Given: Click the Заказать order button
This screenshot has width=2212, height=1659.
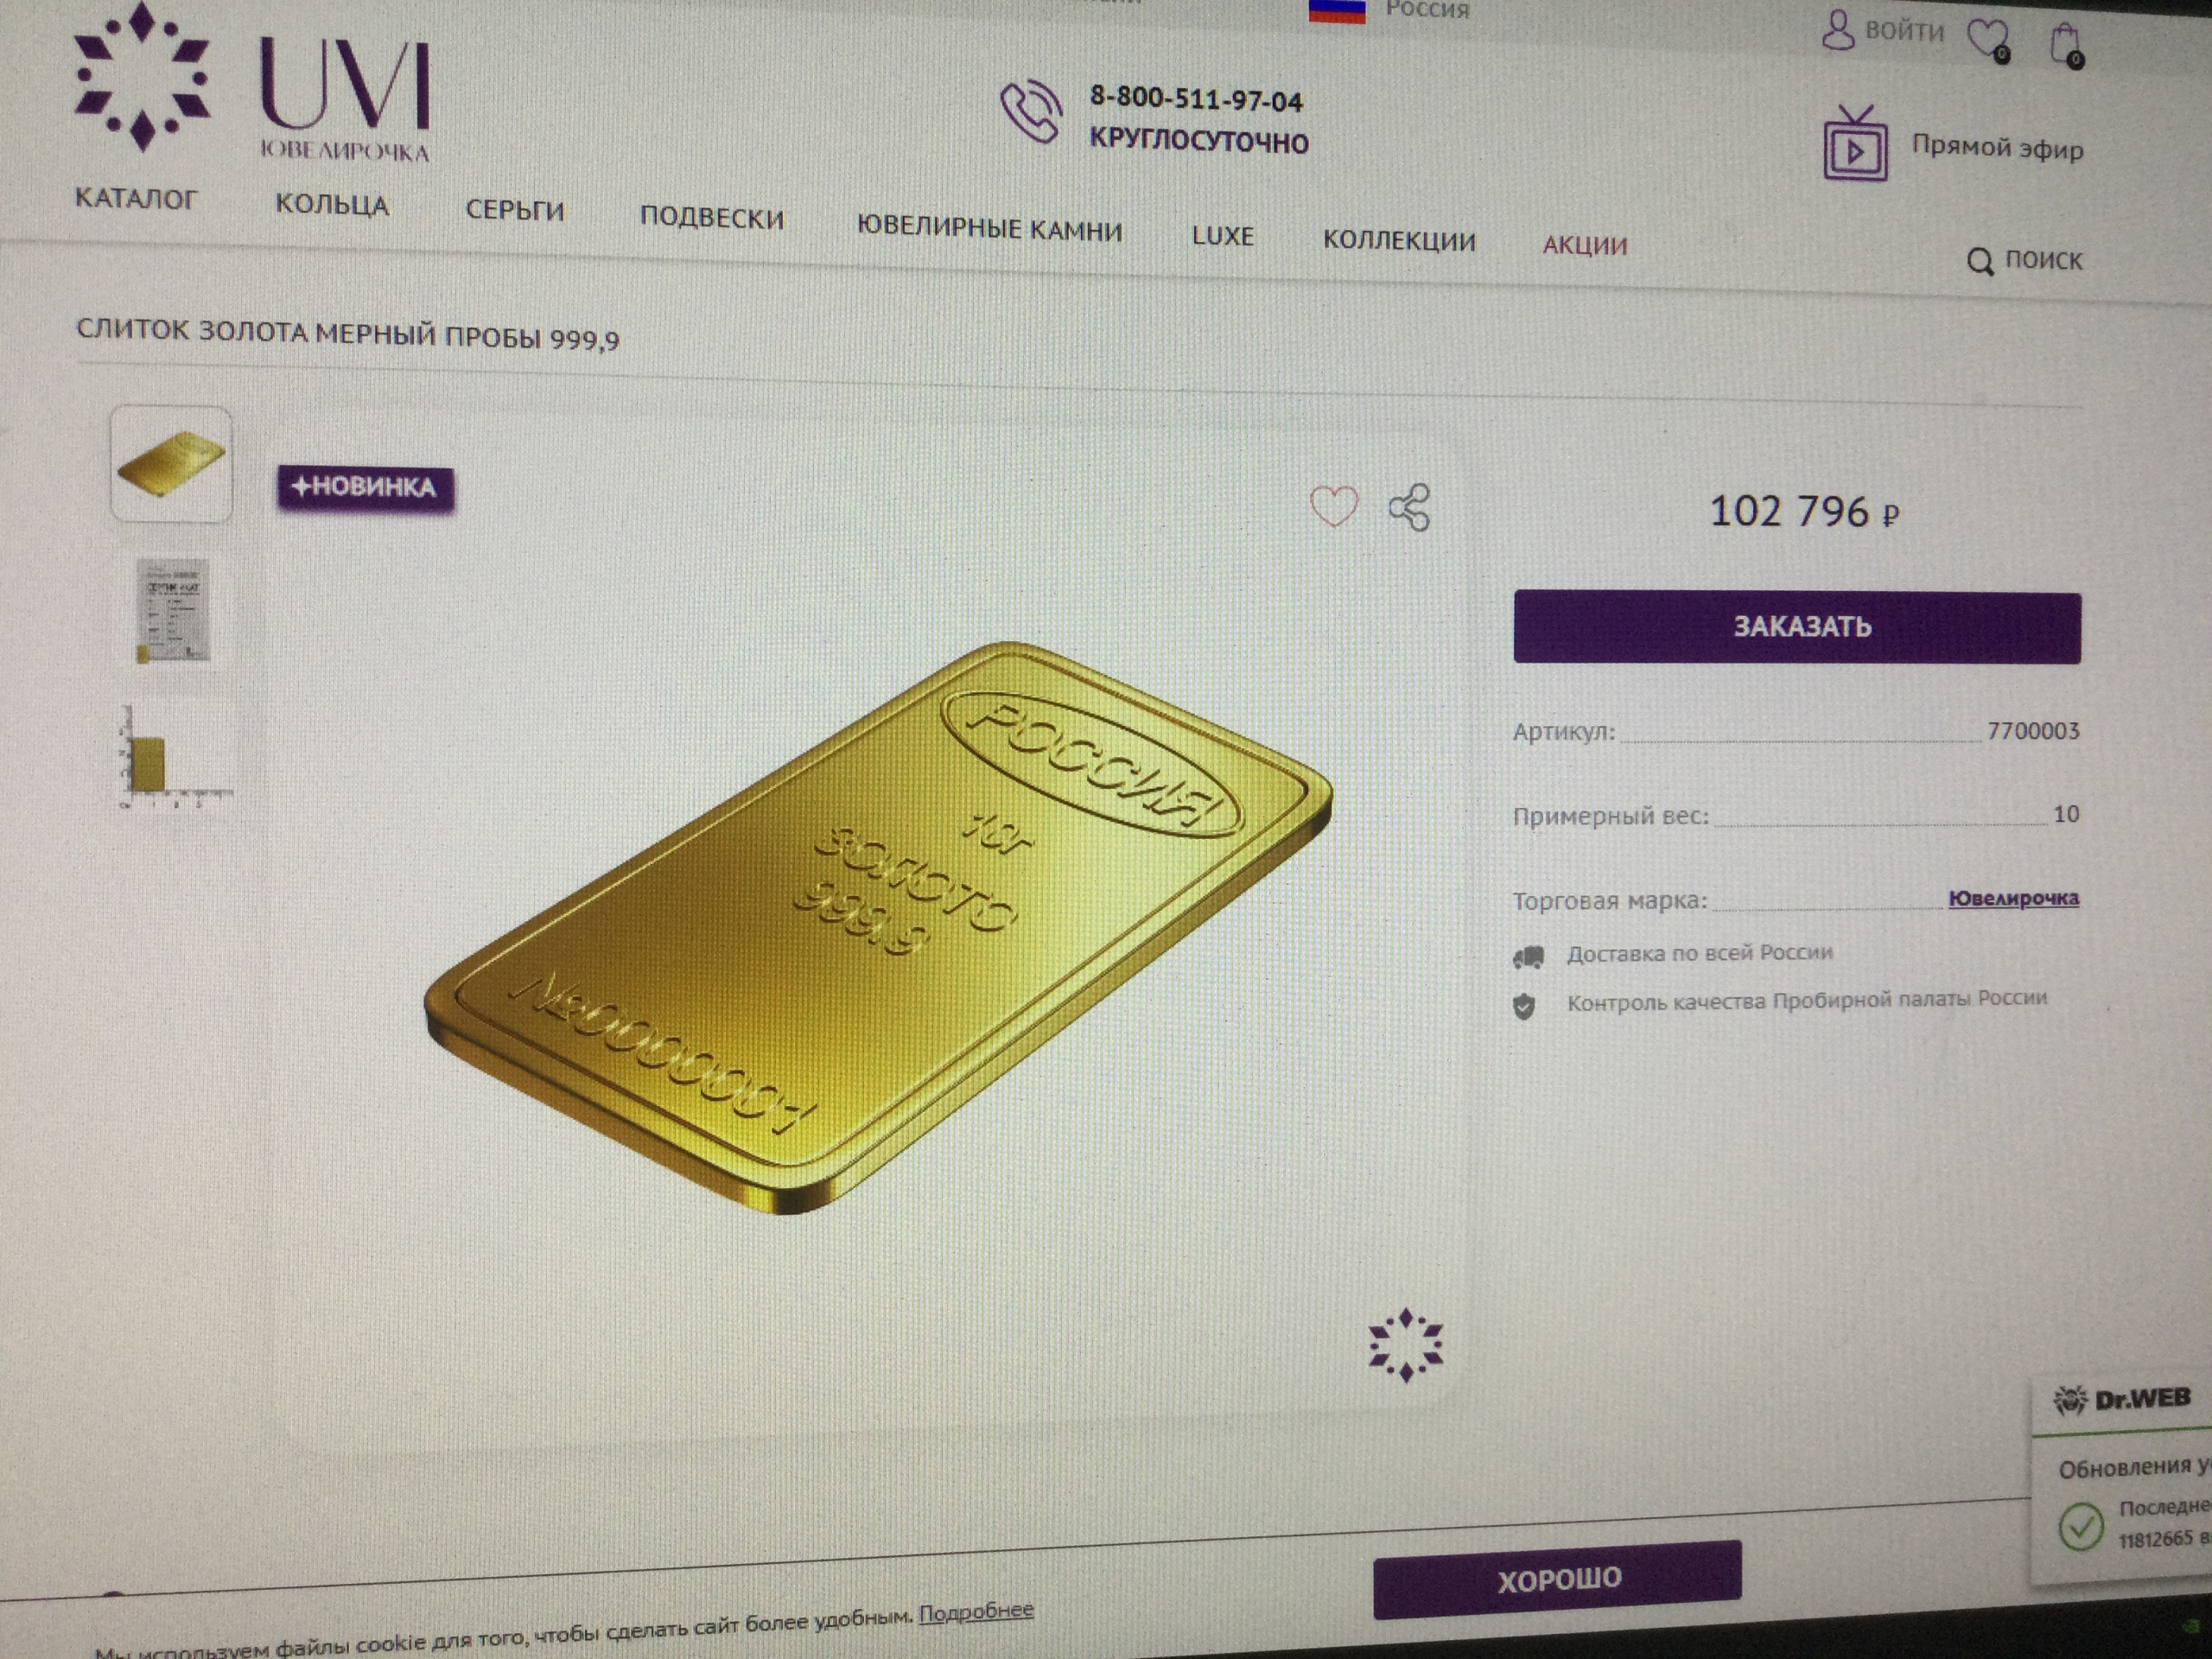Looking at the screenshot, I should 1797,627.
